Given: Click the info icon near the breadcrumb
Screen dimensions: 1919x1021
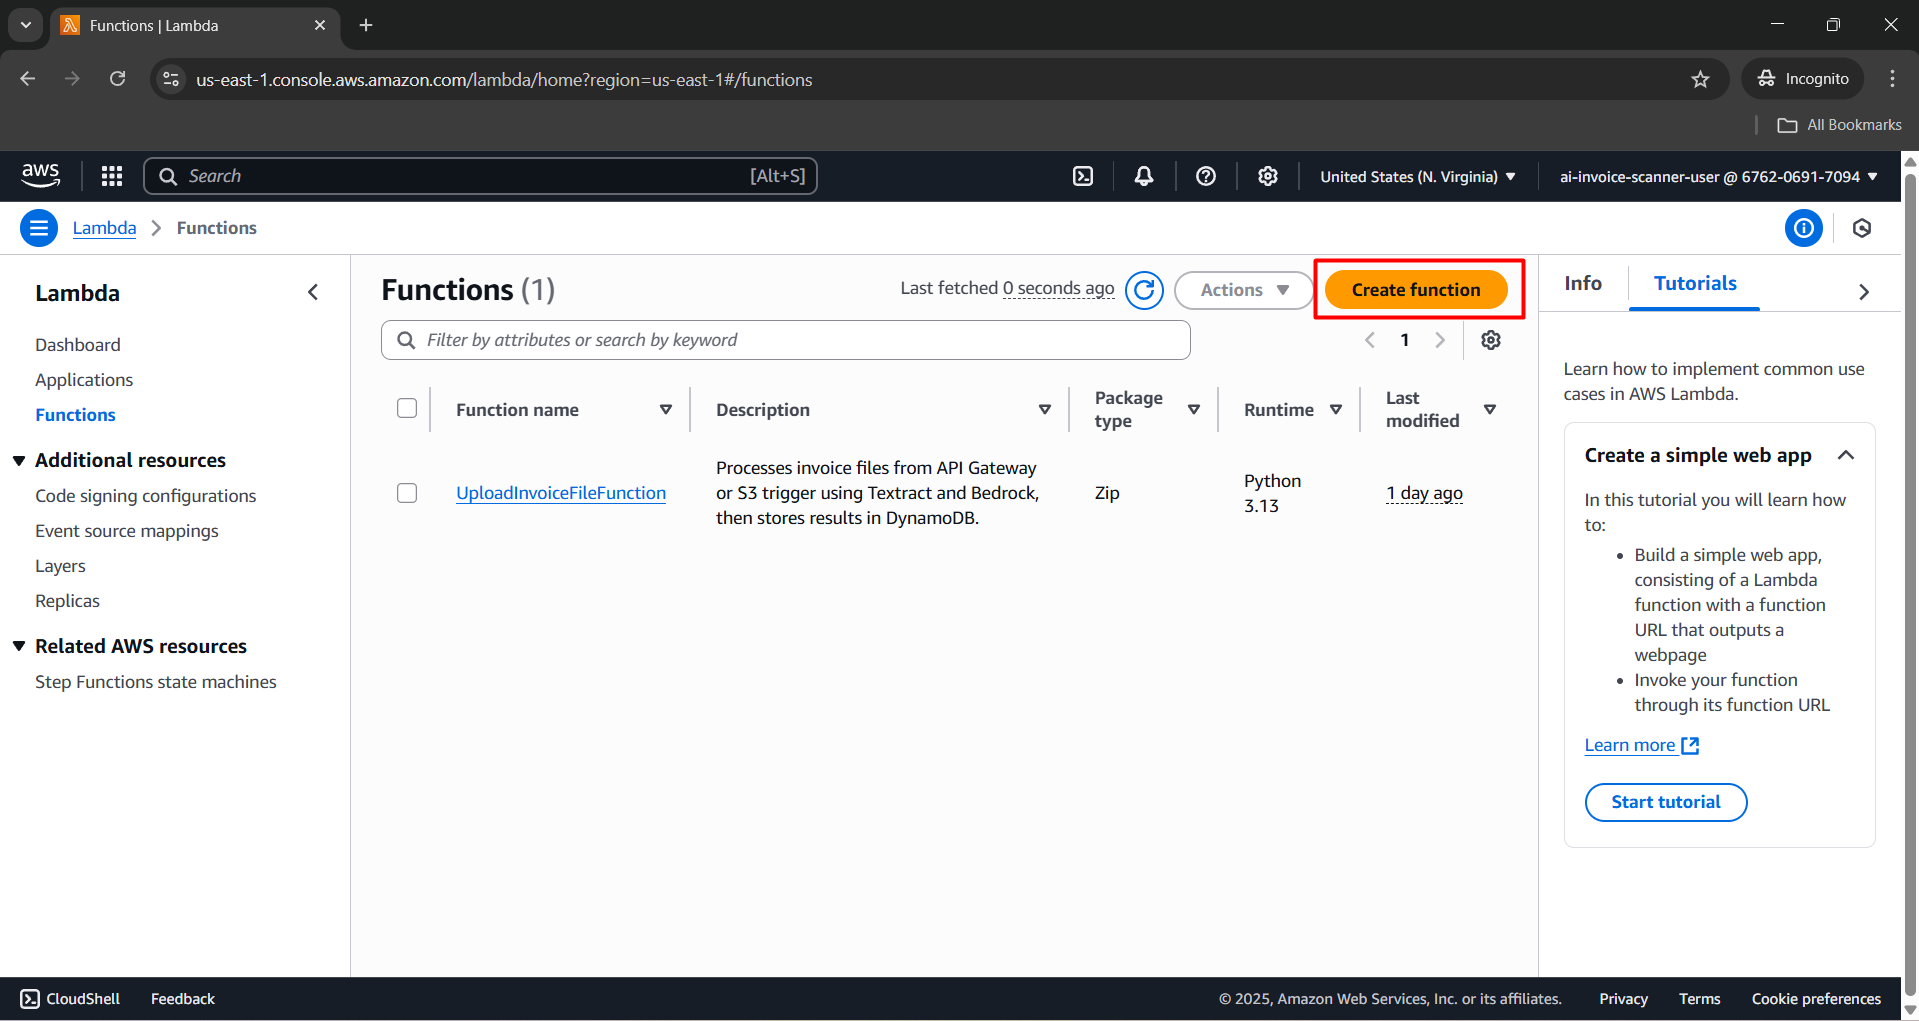Looking at the screenshot, I should (1803, 228).
